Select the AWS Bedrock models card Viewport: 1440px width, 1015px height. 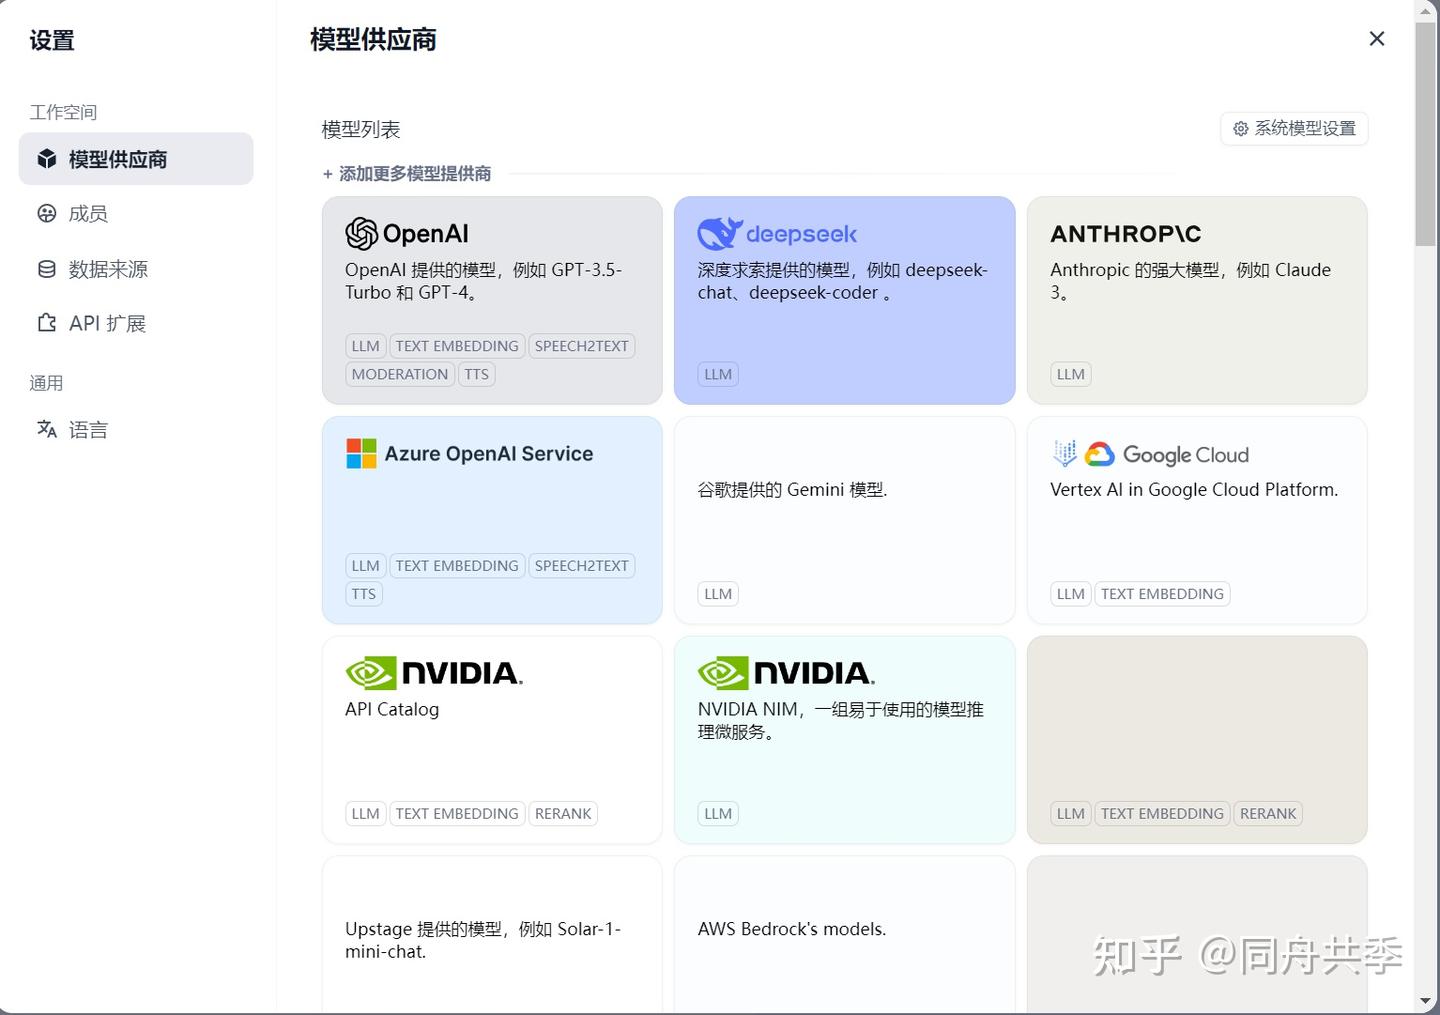pos(844,935)
